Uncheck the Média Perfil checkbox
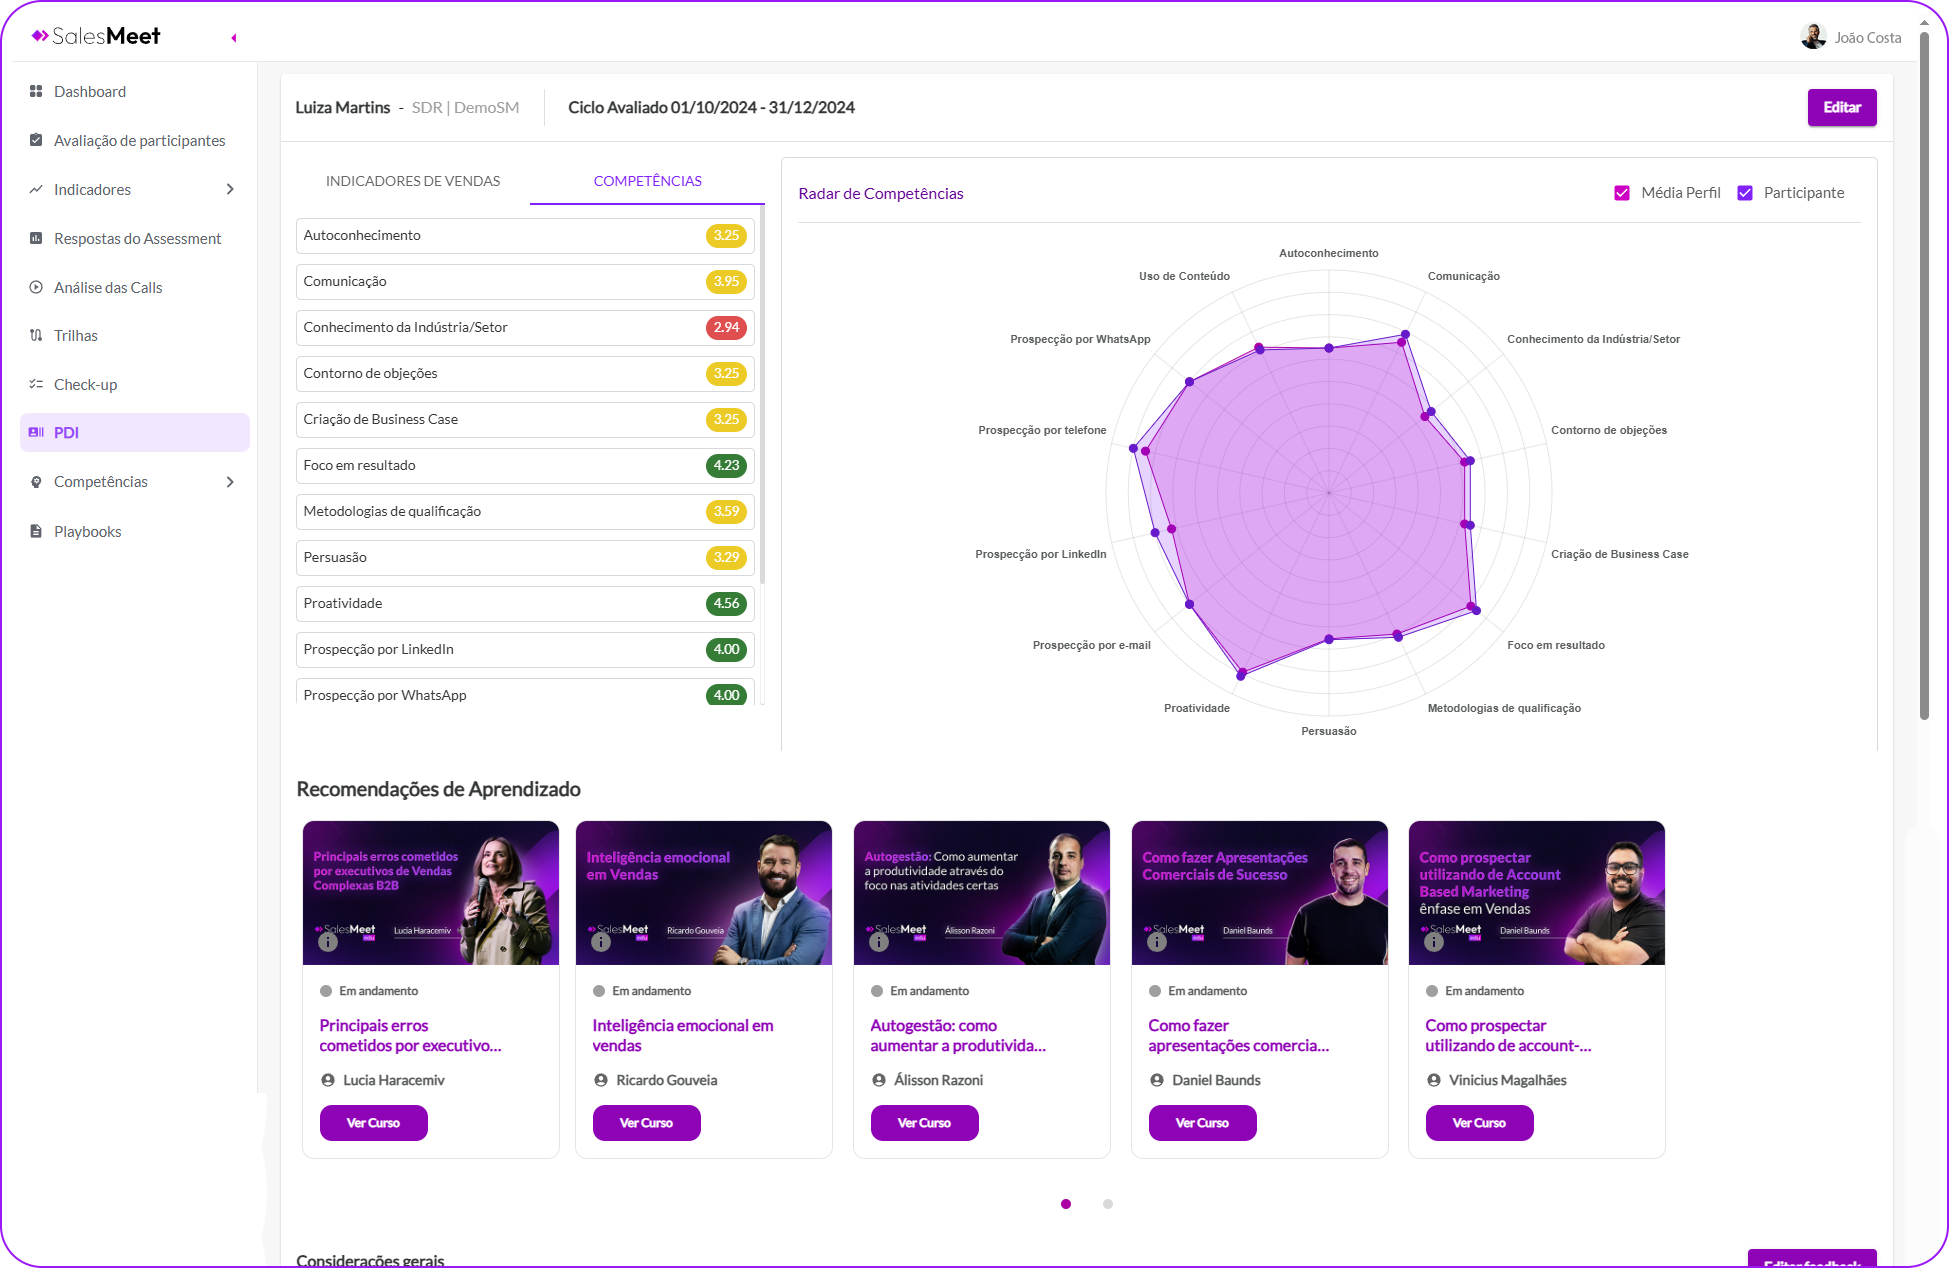 [1622, 193]
